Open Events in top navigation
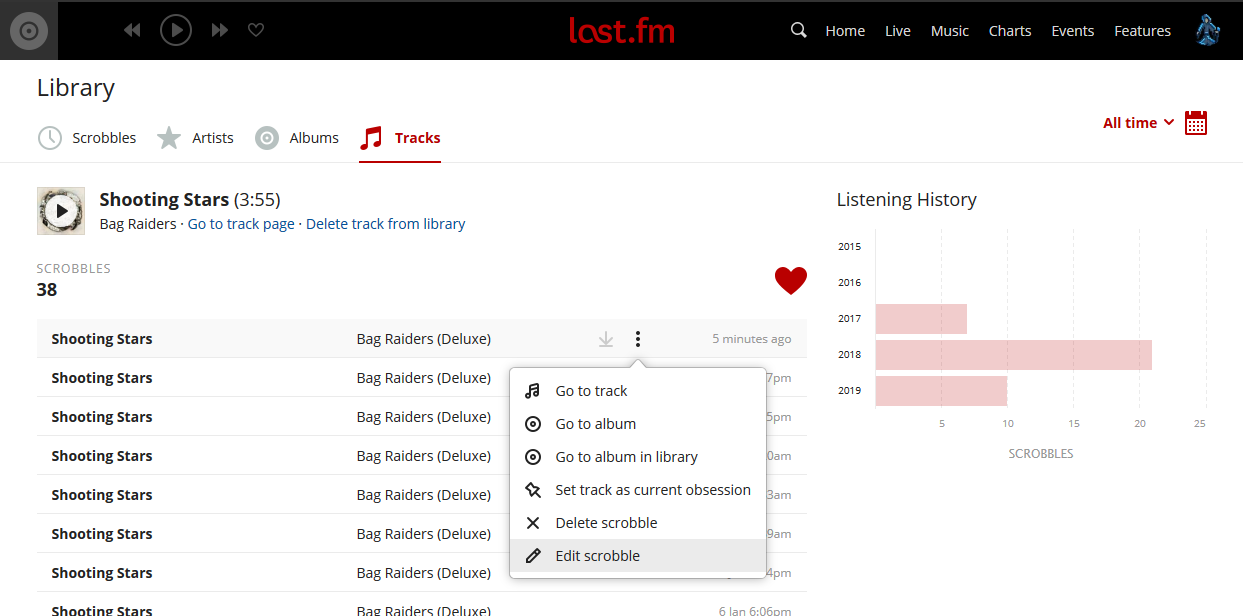1243x616 pixels. 1072,31
